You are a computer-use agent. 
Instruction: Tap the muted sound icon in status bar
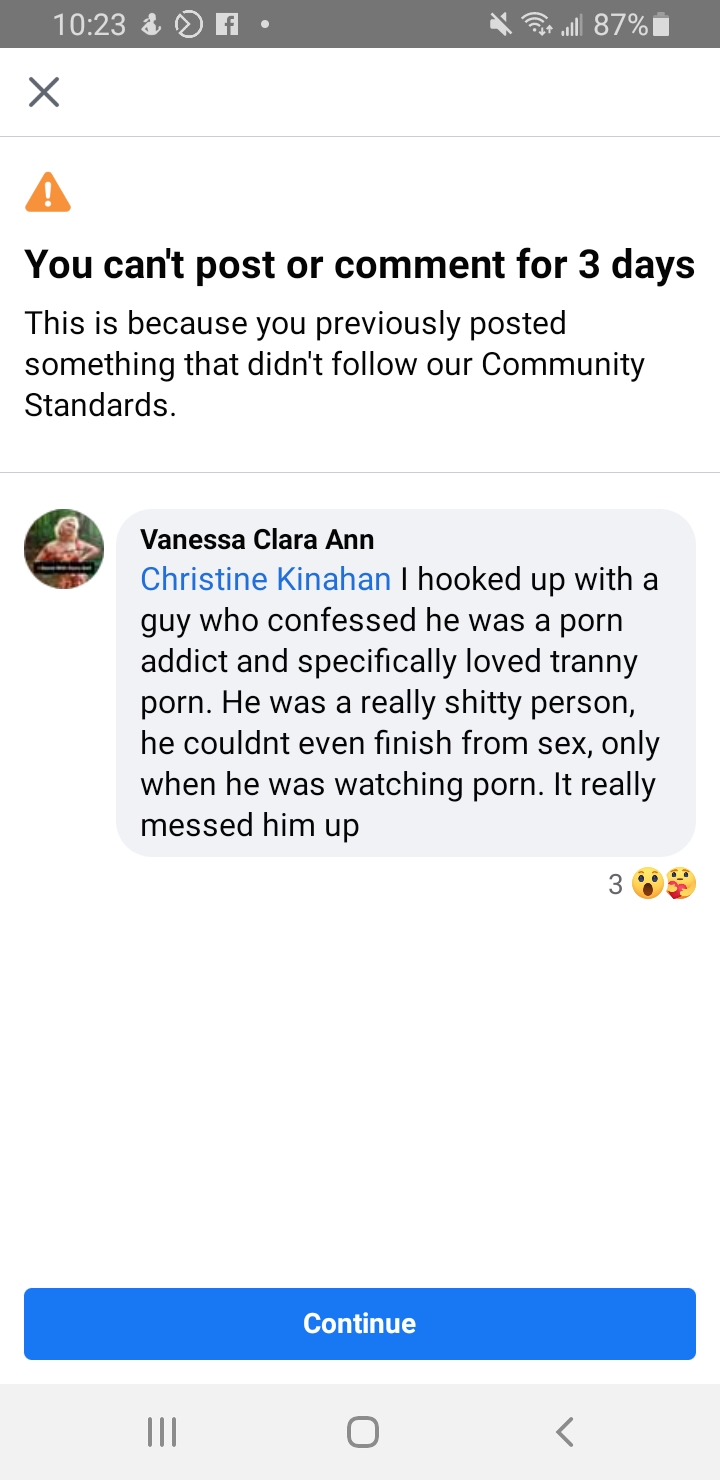pyautogui.click(x=500, y=25)
